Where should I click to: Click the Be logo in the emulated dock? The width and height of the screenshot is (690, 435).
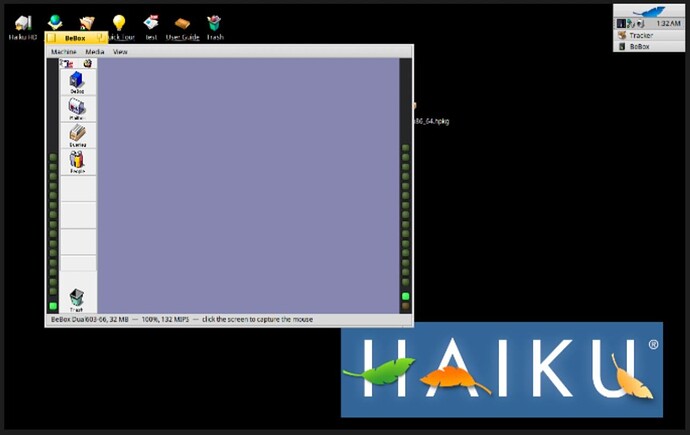click(x=66, y=64)
